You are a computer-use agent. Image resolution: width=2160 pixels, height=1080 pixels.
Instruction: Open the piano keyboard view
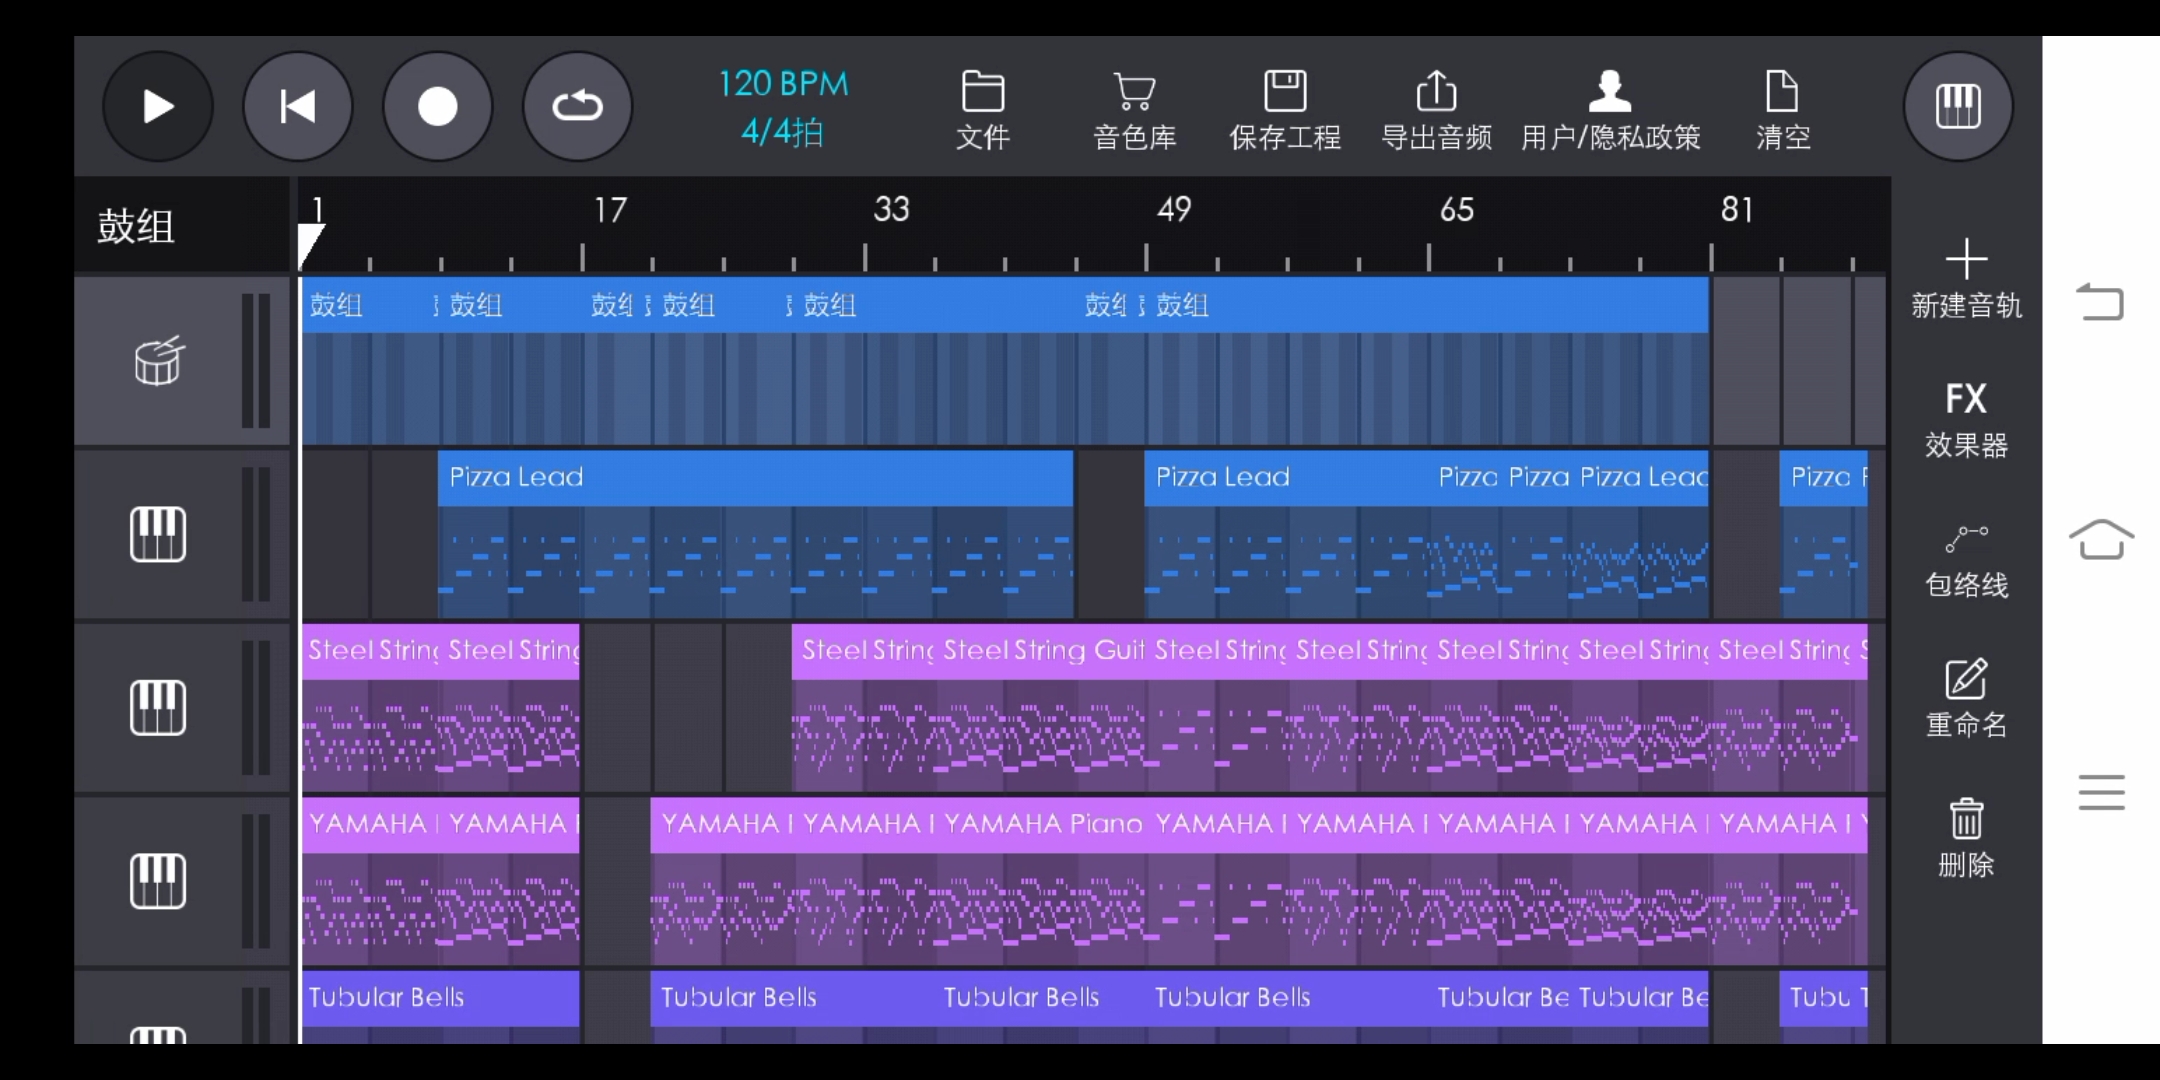(1958, 106)
